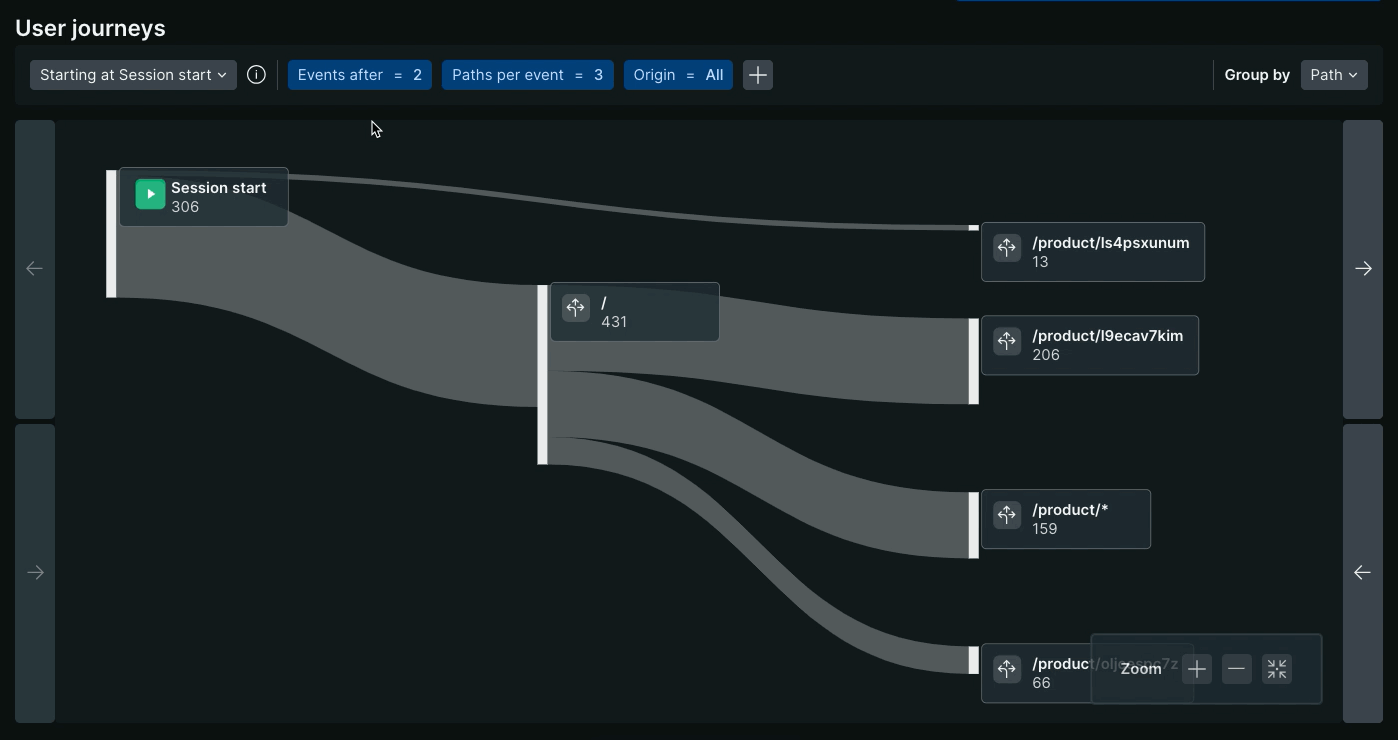Open the Group by Path dropdown
Image resolution: width=1398 pixels, height=740 pixels.
pos(1333,74)
